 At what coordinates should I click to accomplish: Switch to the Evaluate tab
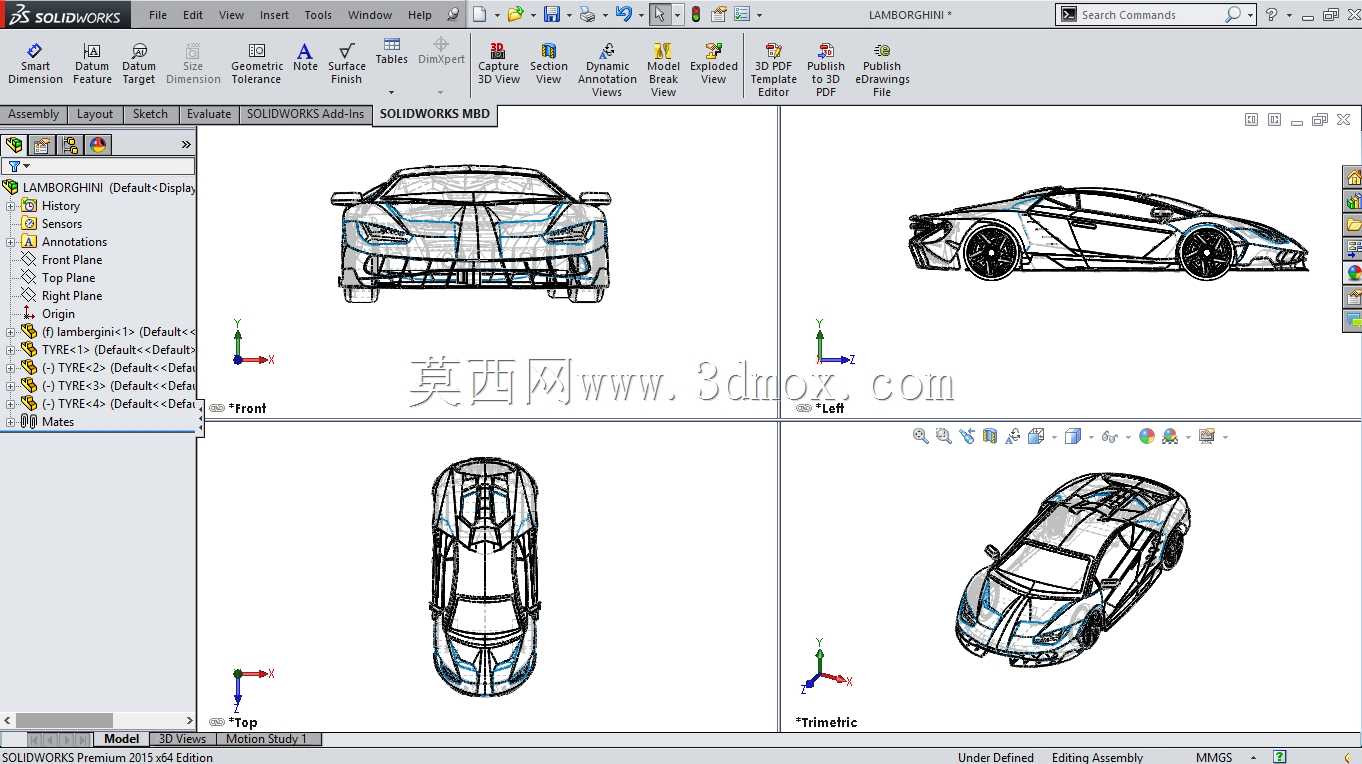pos(209,114)
